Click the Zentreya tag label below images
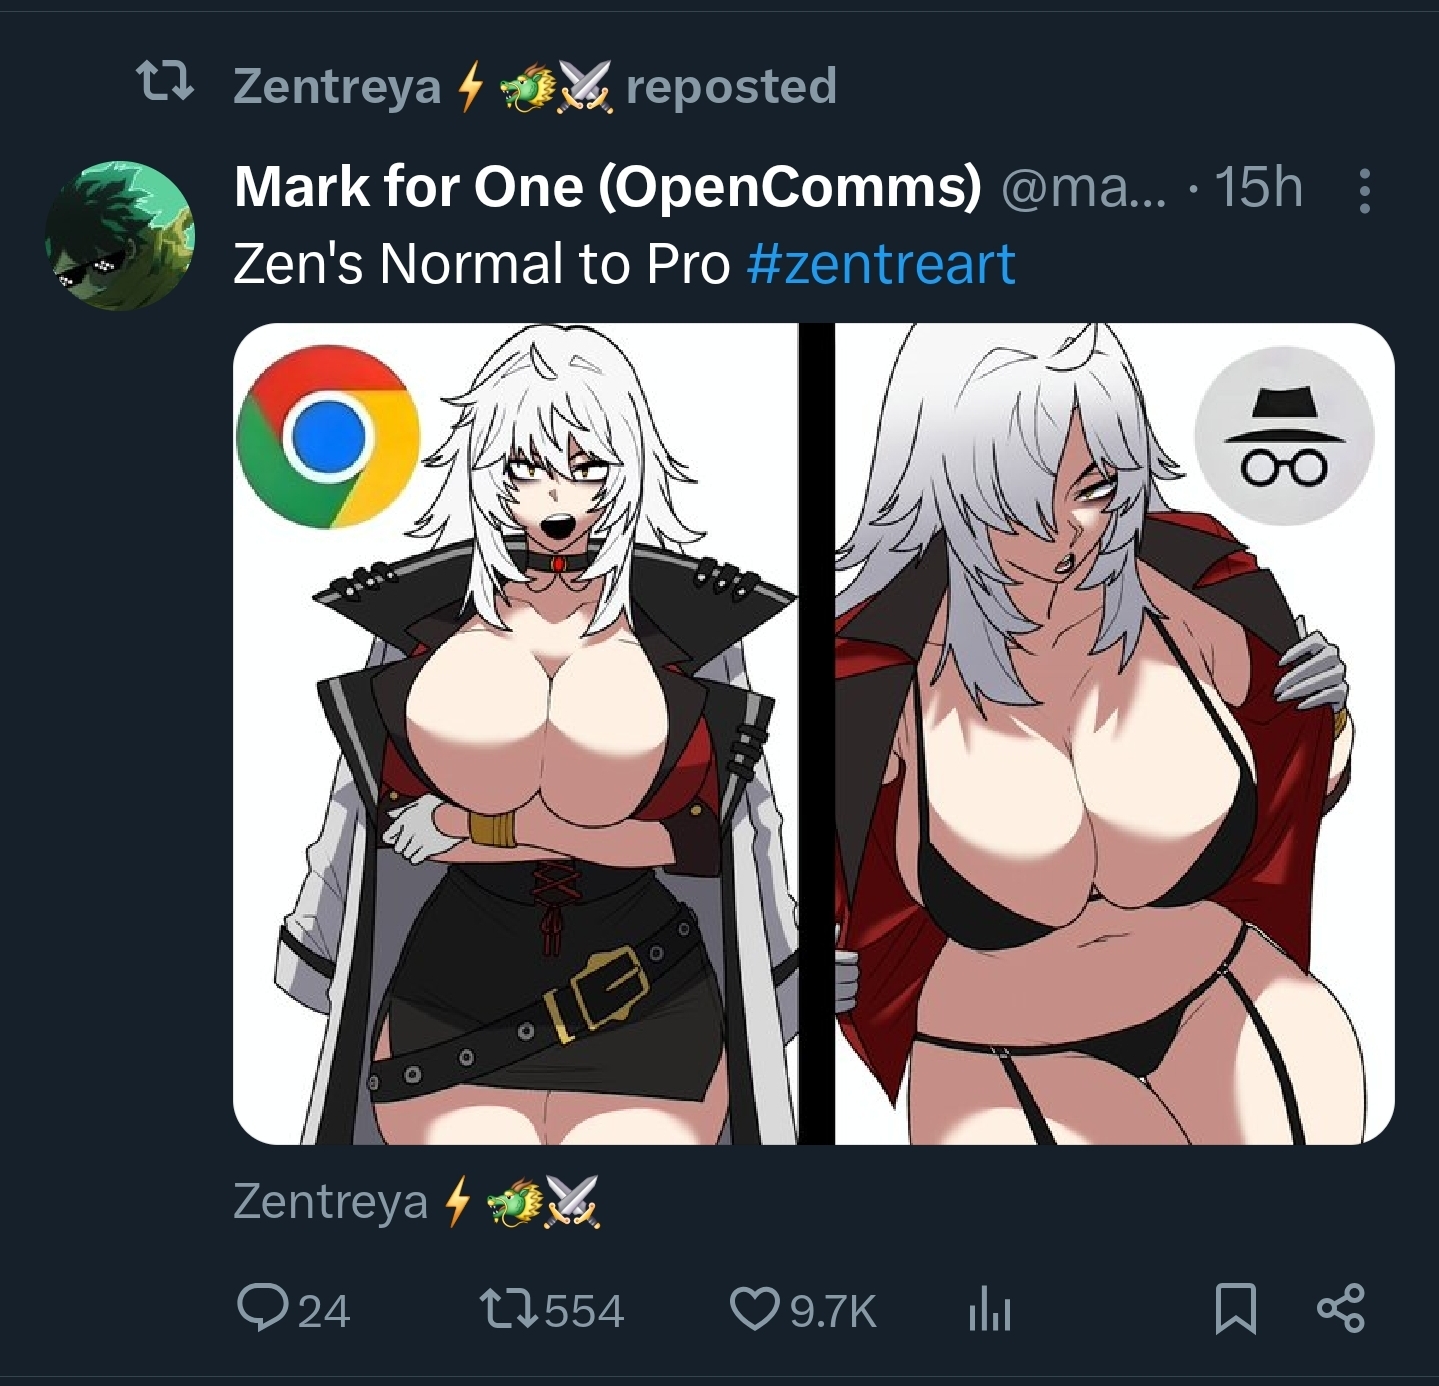Image resolution: width=1439 pixels, height=1386 pixels. (x=416, y=1201)
